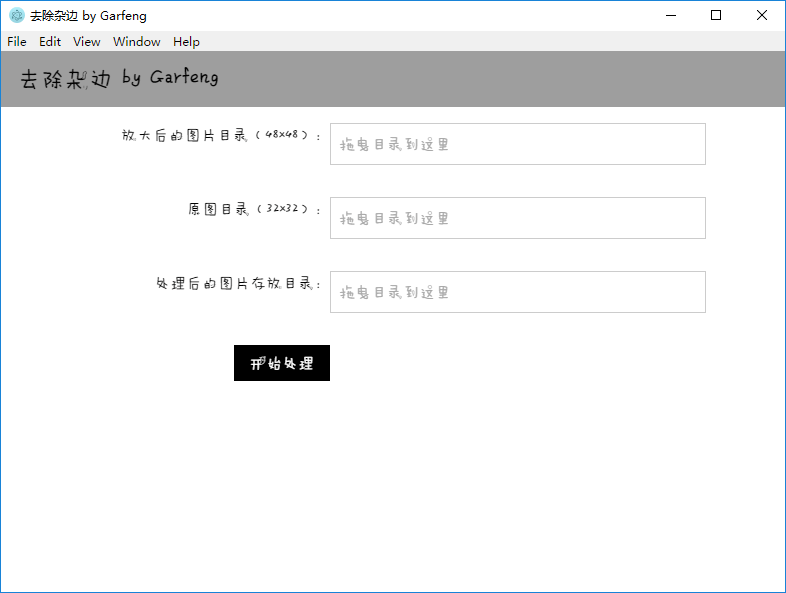Open the Help menu
This screenshot has width=786, height=593.
click(186, 42)
